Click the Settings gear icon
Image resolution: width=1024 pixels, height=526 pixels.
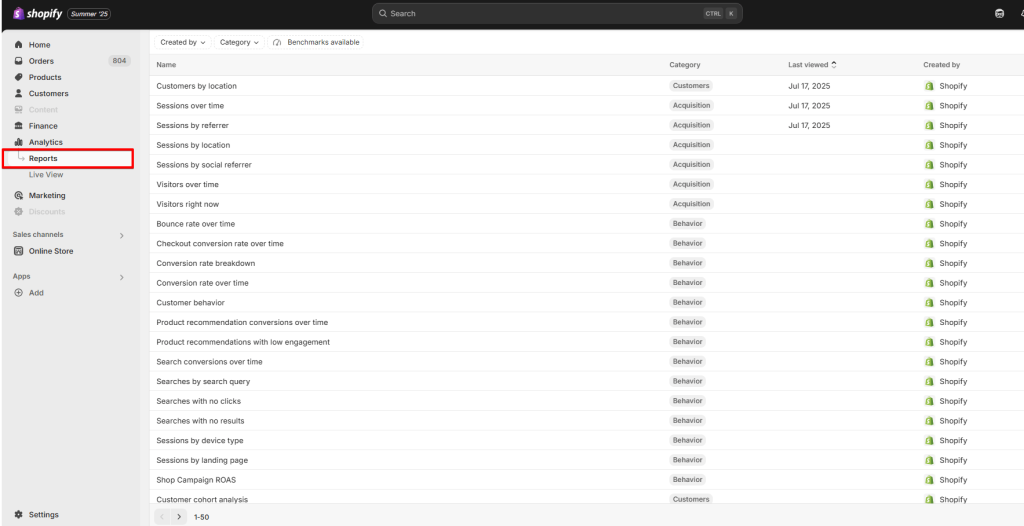pos(18,514)
